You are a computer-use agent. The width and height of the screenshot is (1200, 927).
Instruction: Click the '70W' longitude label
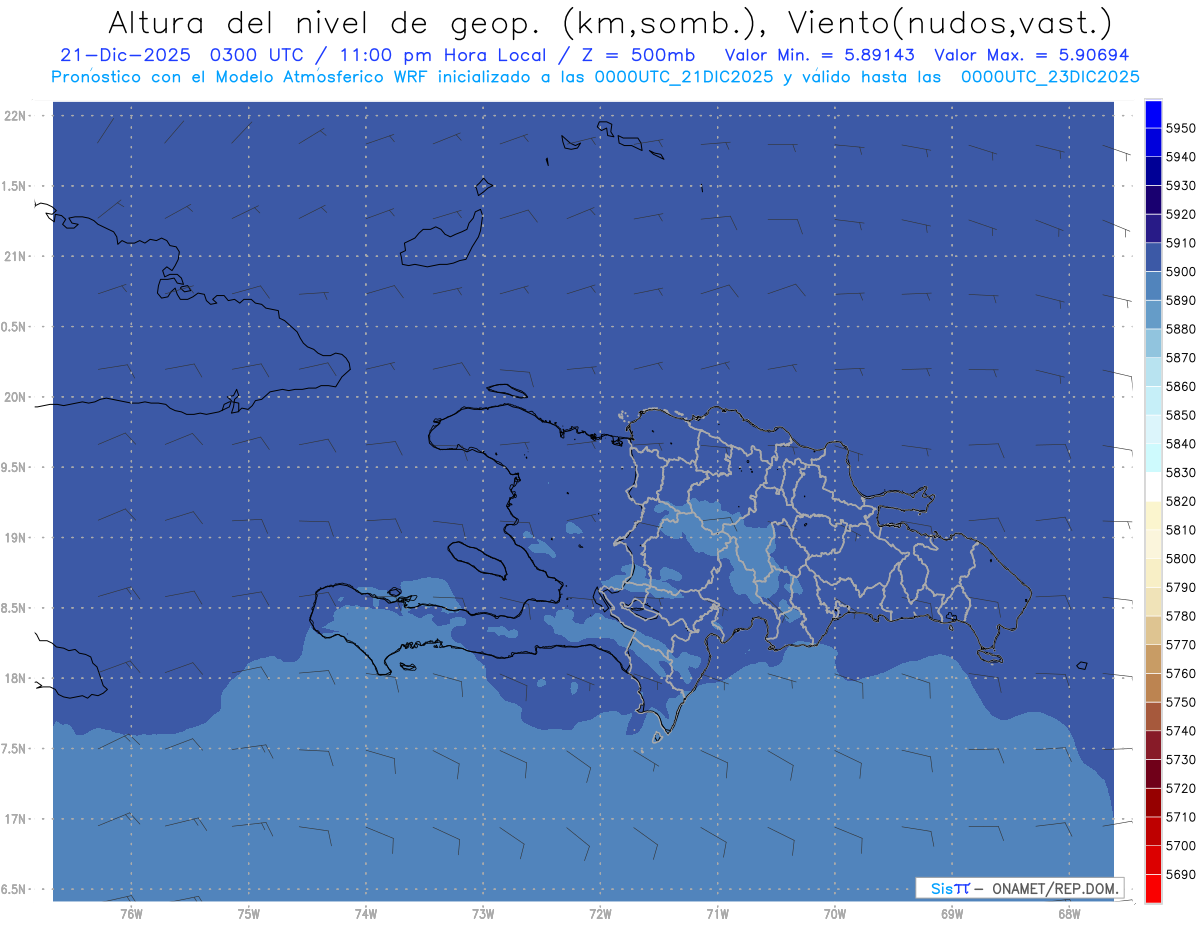pyautogui.click(x=835, y=914)
